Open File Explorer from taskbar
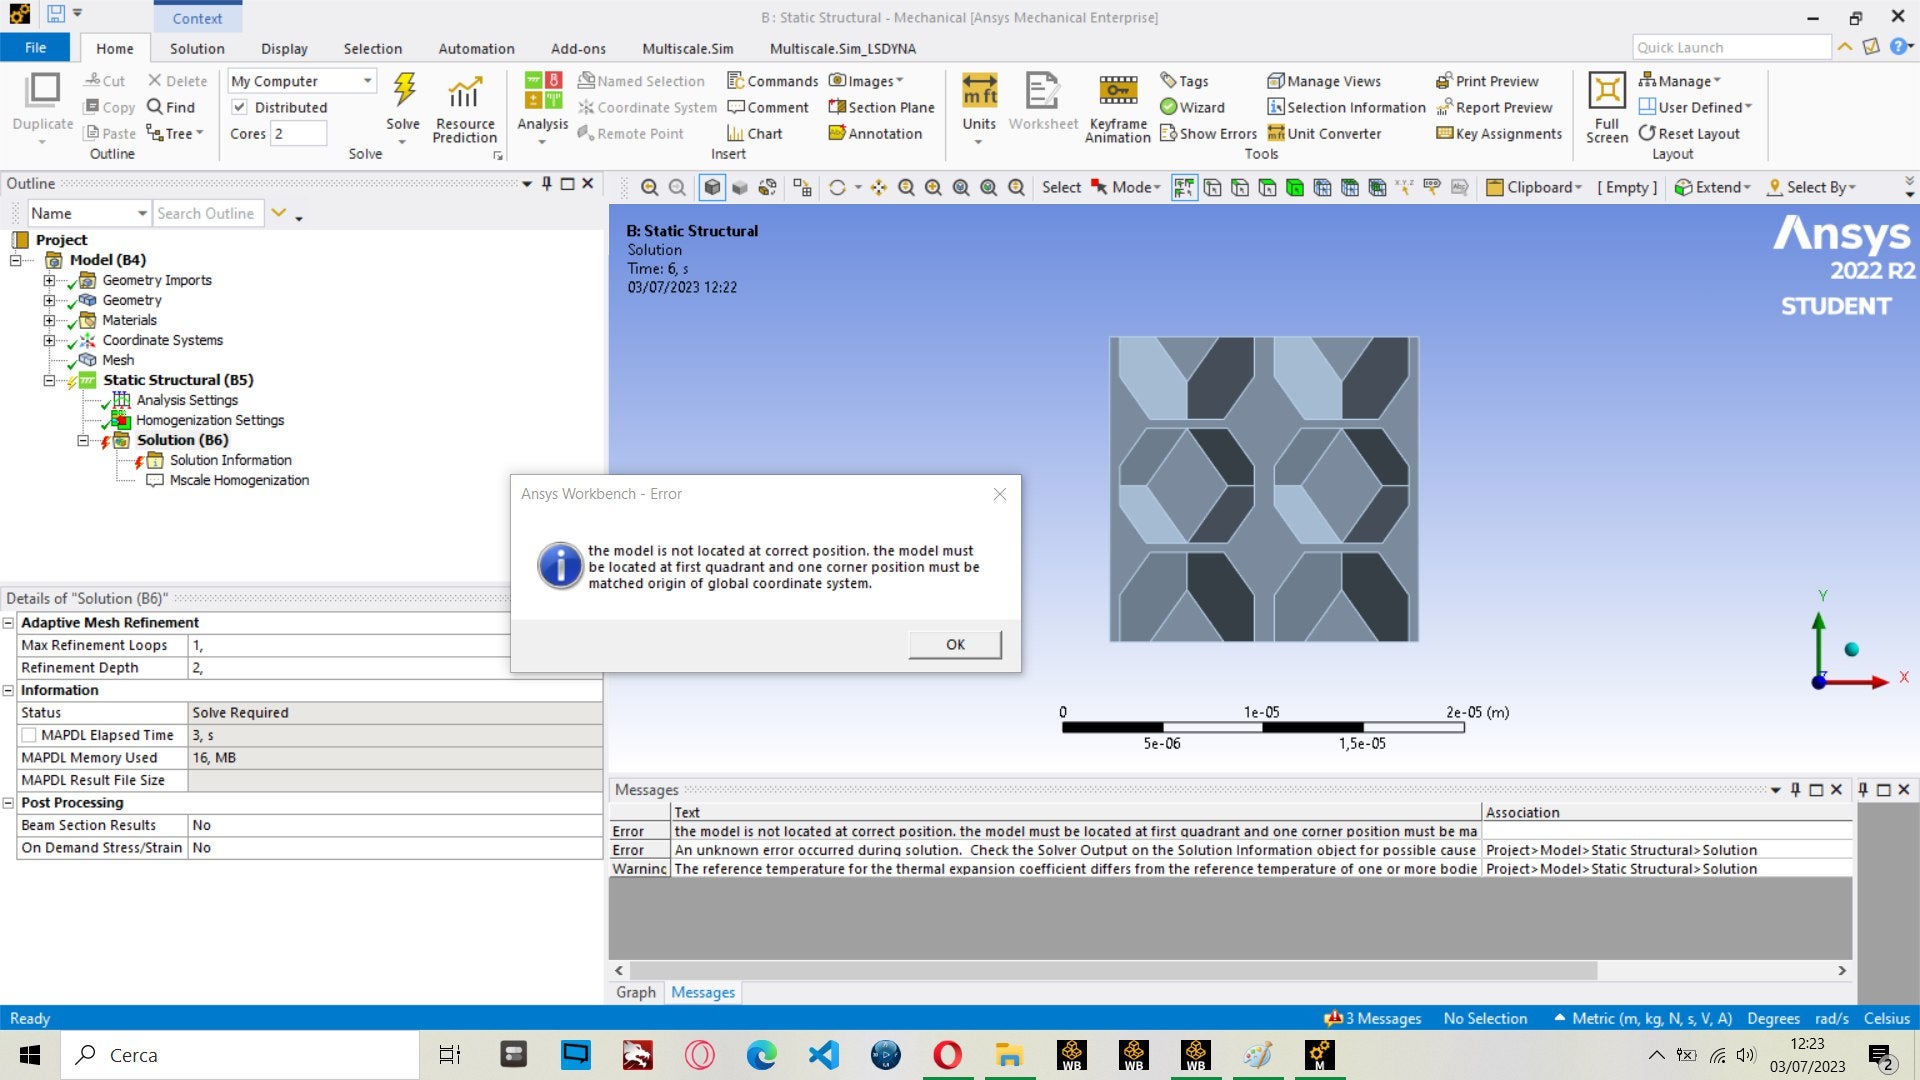This screenshot has height=1080, width=1920. pyautogui.click(x=1010, y=1055)
